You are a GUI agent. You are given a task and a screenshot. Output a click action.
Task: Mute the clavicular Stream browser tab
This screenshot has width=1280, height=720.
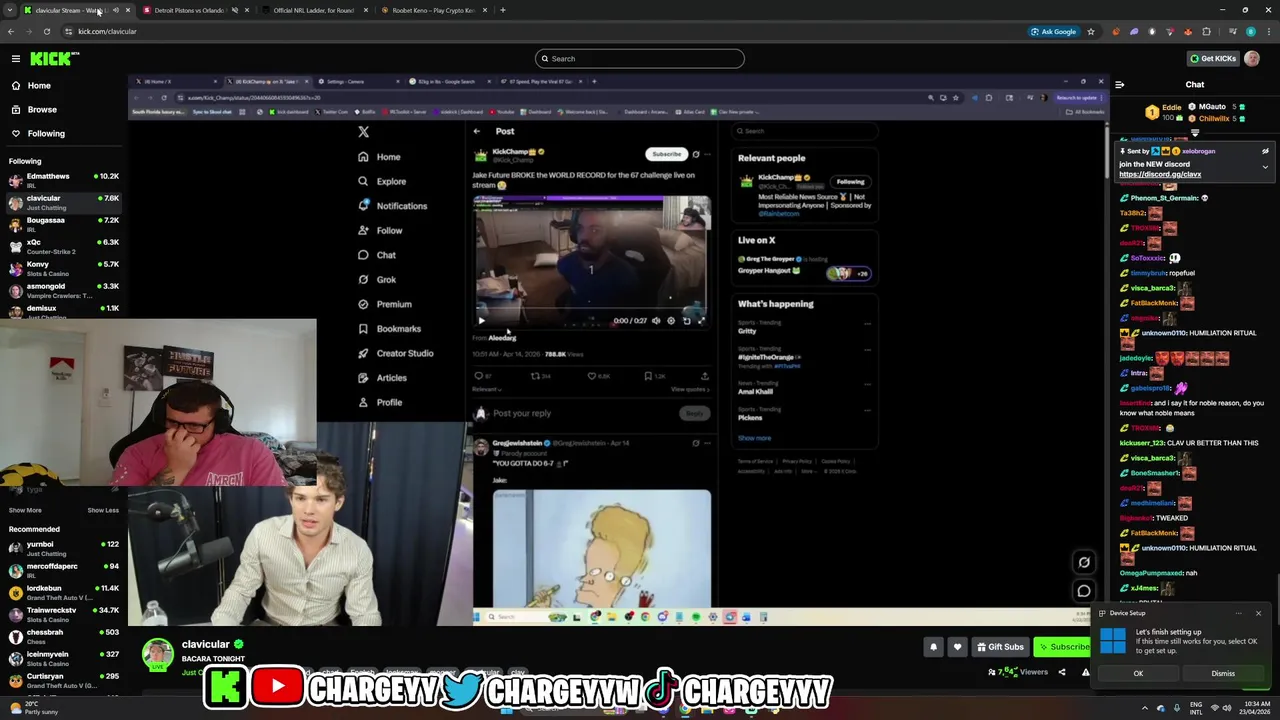(115, 10)
